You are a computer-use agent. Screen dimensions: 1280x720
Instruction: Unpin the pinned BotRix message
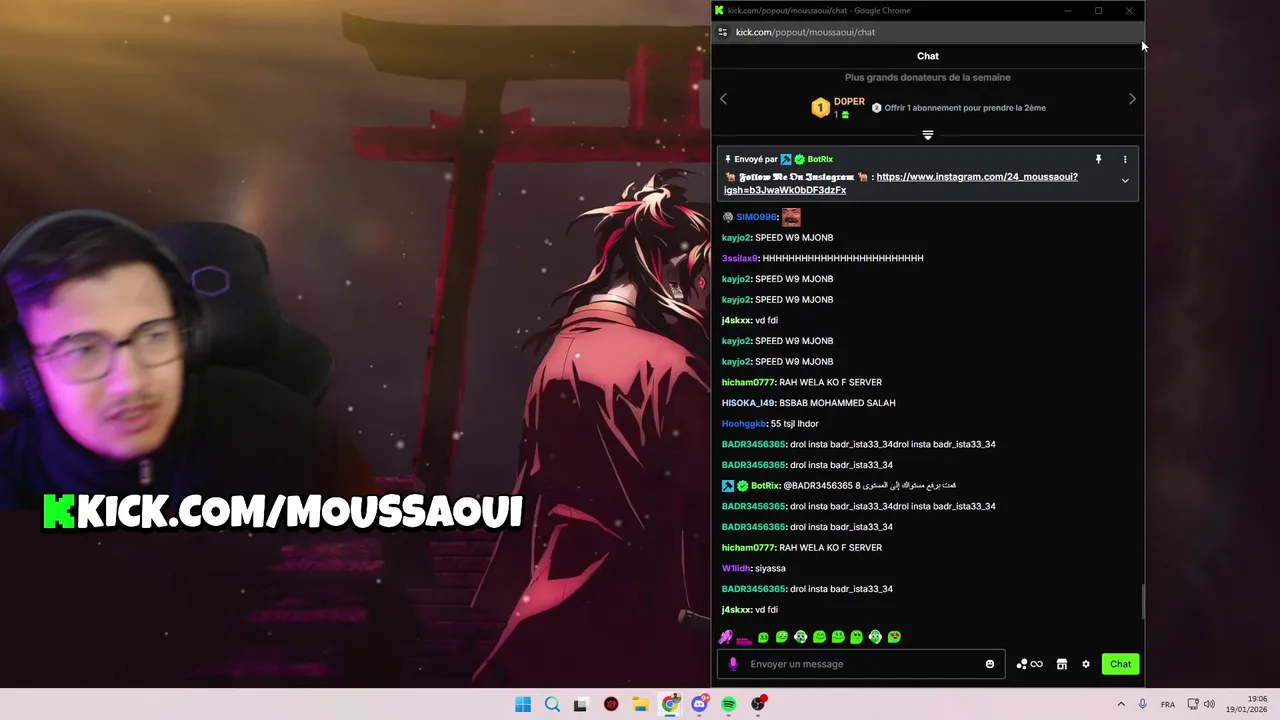(x=1098, y=159)
